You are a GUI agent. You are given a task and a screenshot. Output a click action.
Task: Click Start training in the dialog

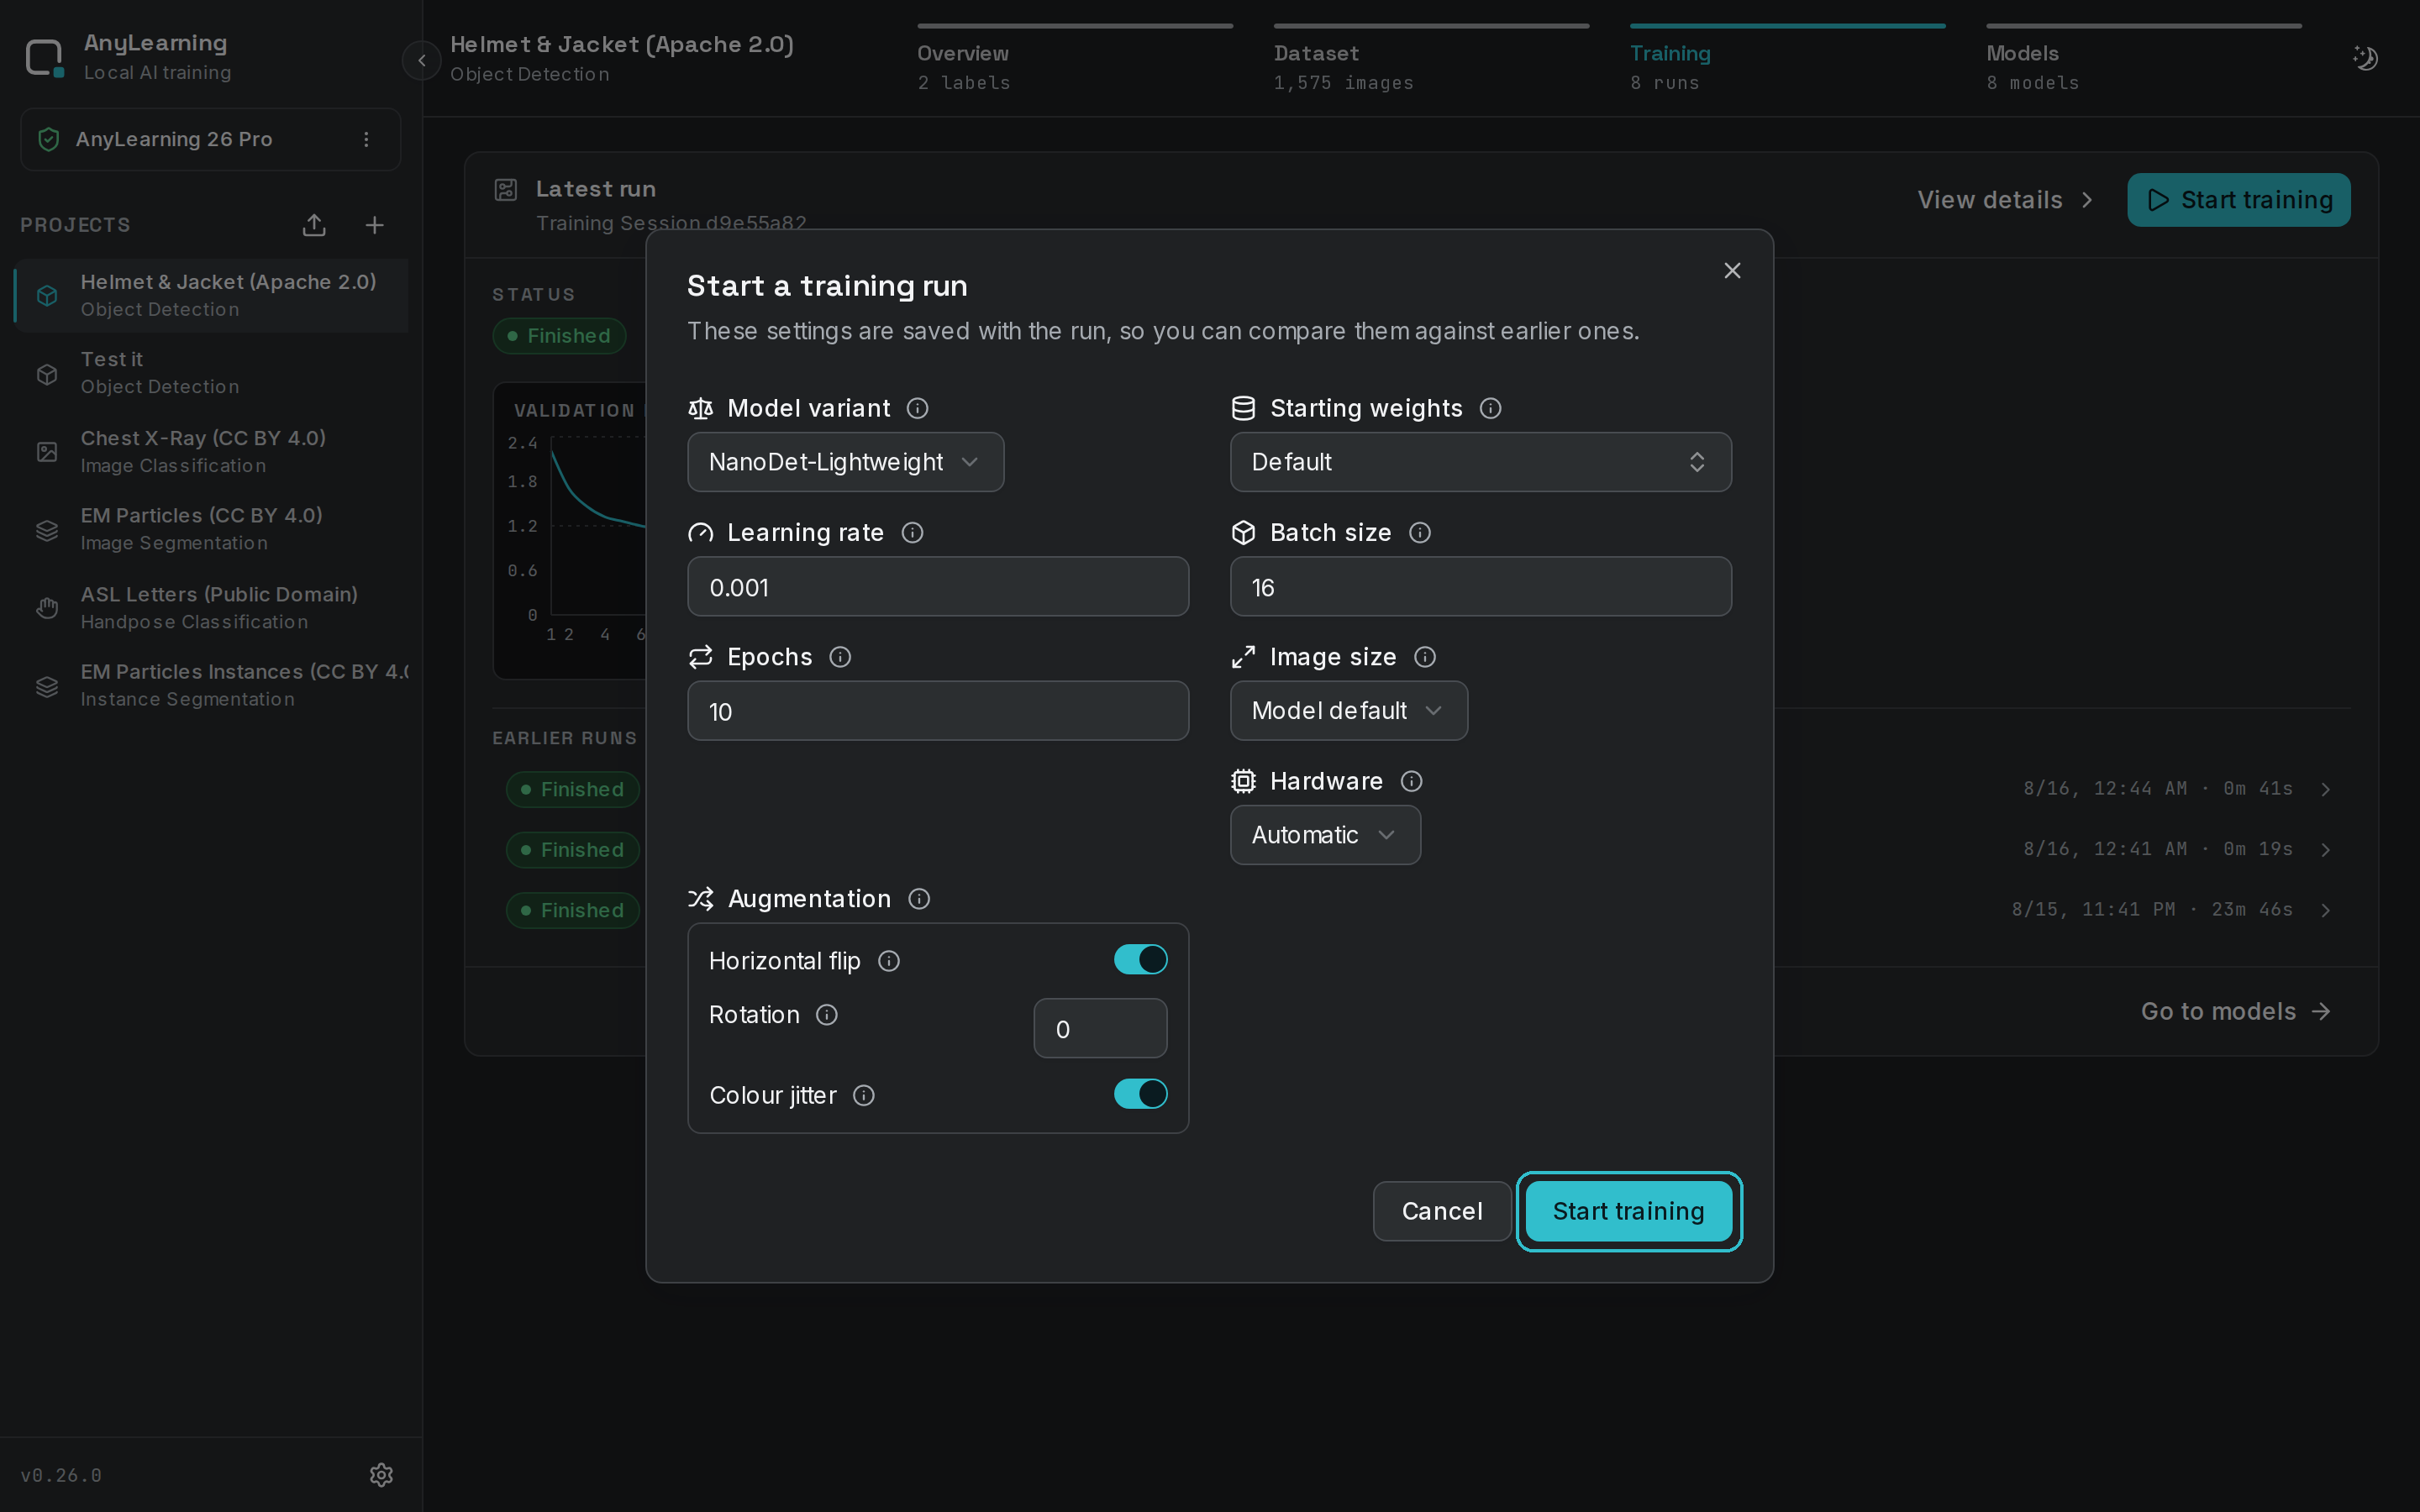coord(1629,1211)
